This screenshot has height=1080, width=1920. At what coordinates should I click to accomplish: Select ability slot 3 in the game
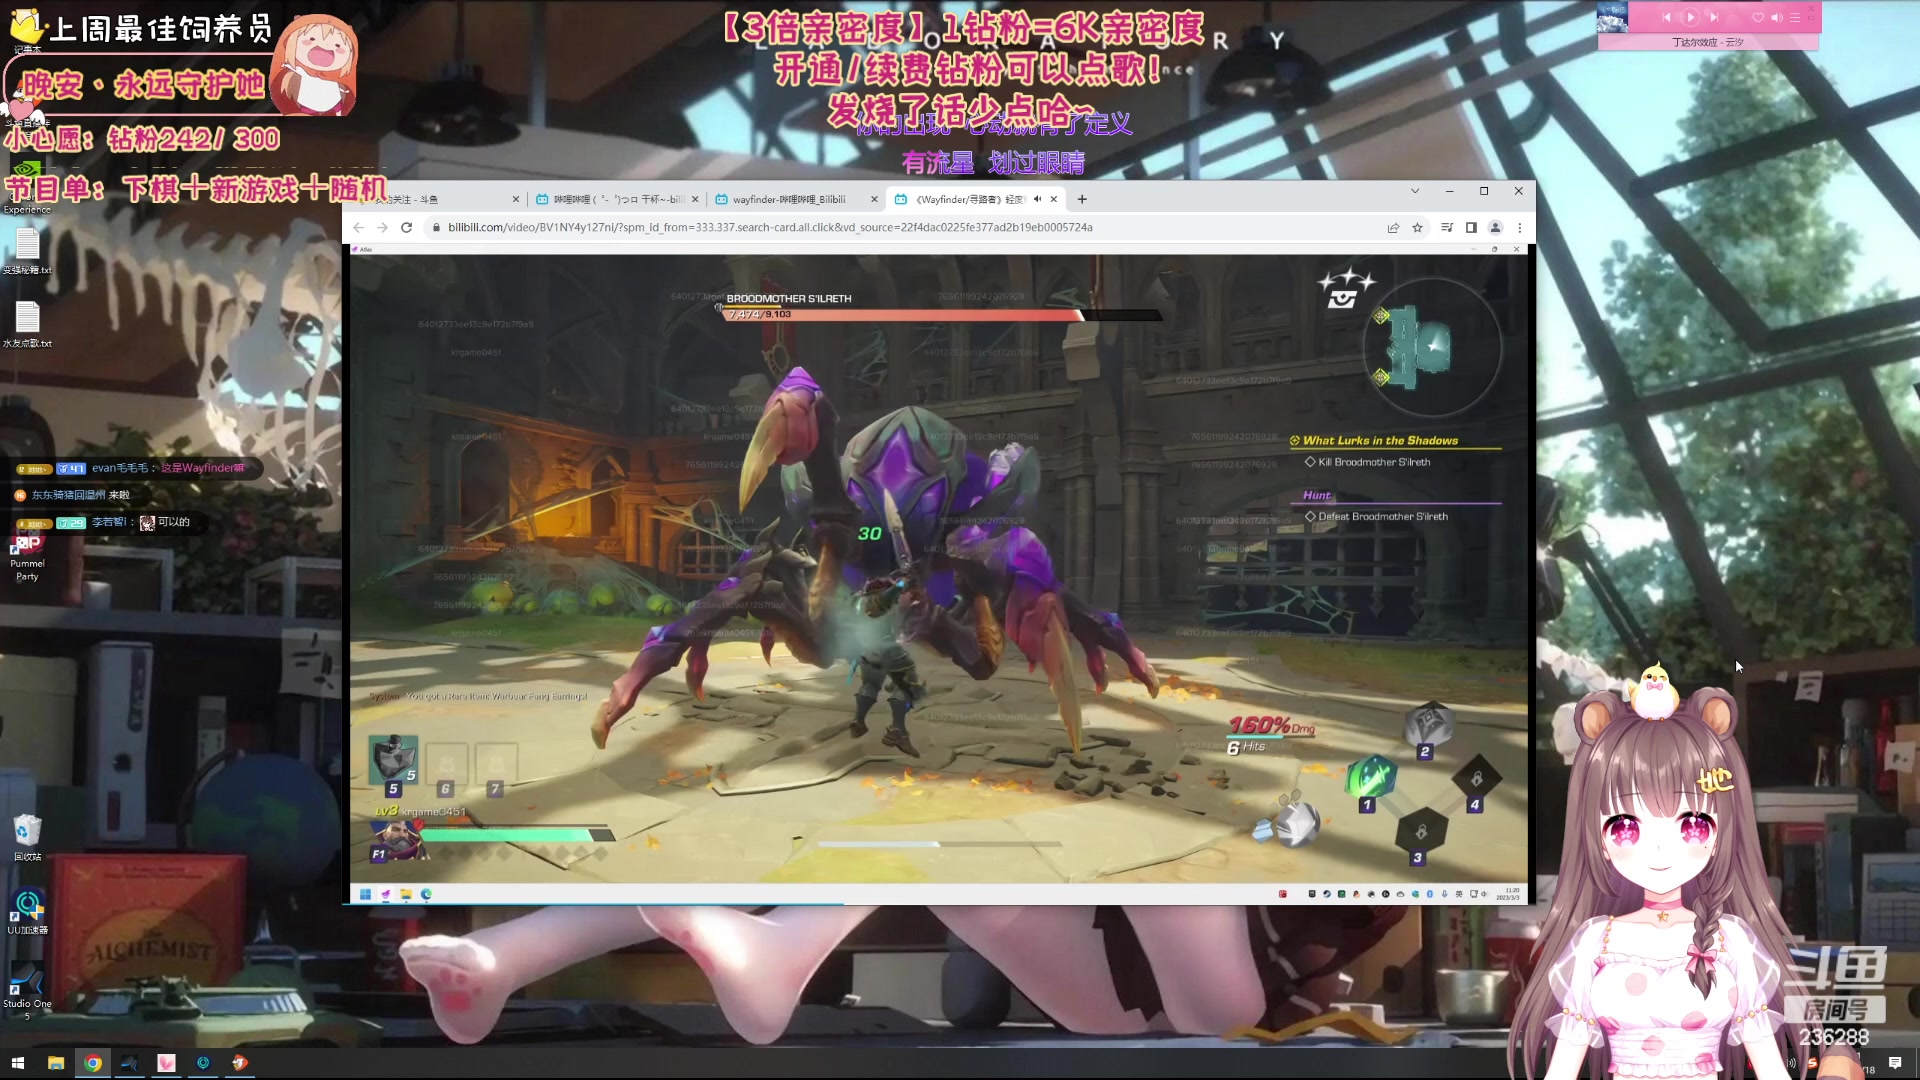coord(1421,831)
